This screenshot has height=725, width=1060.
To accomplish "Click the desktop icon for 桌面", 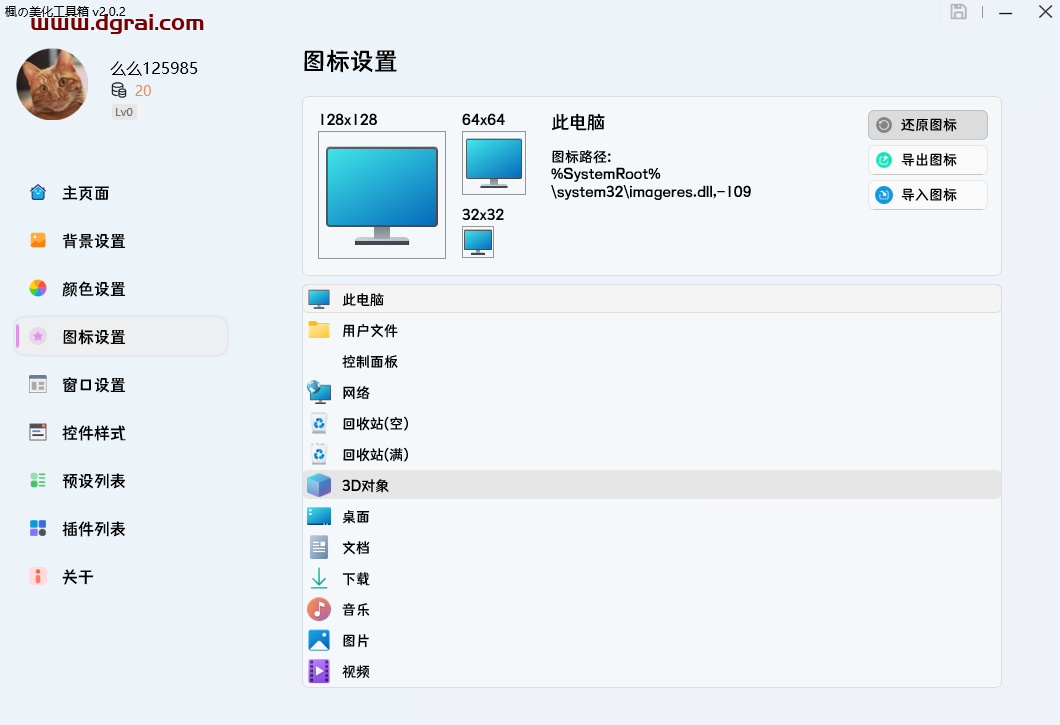I will pyautogui.click(x=319, y=516).
